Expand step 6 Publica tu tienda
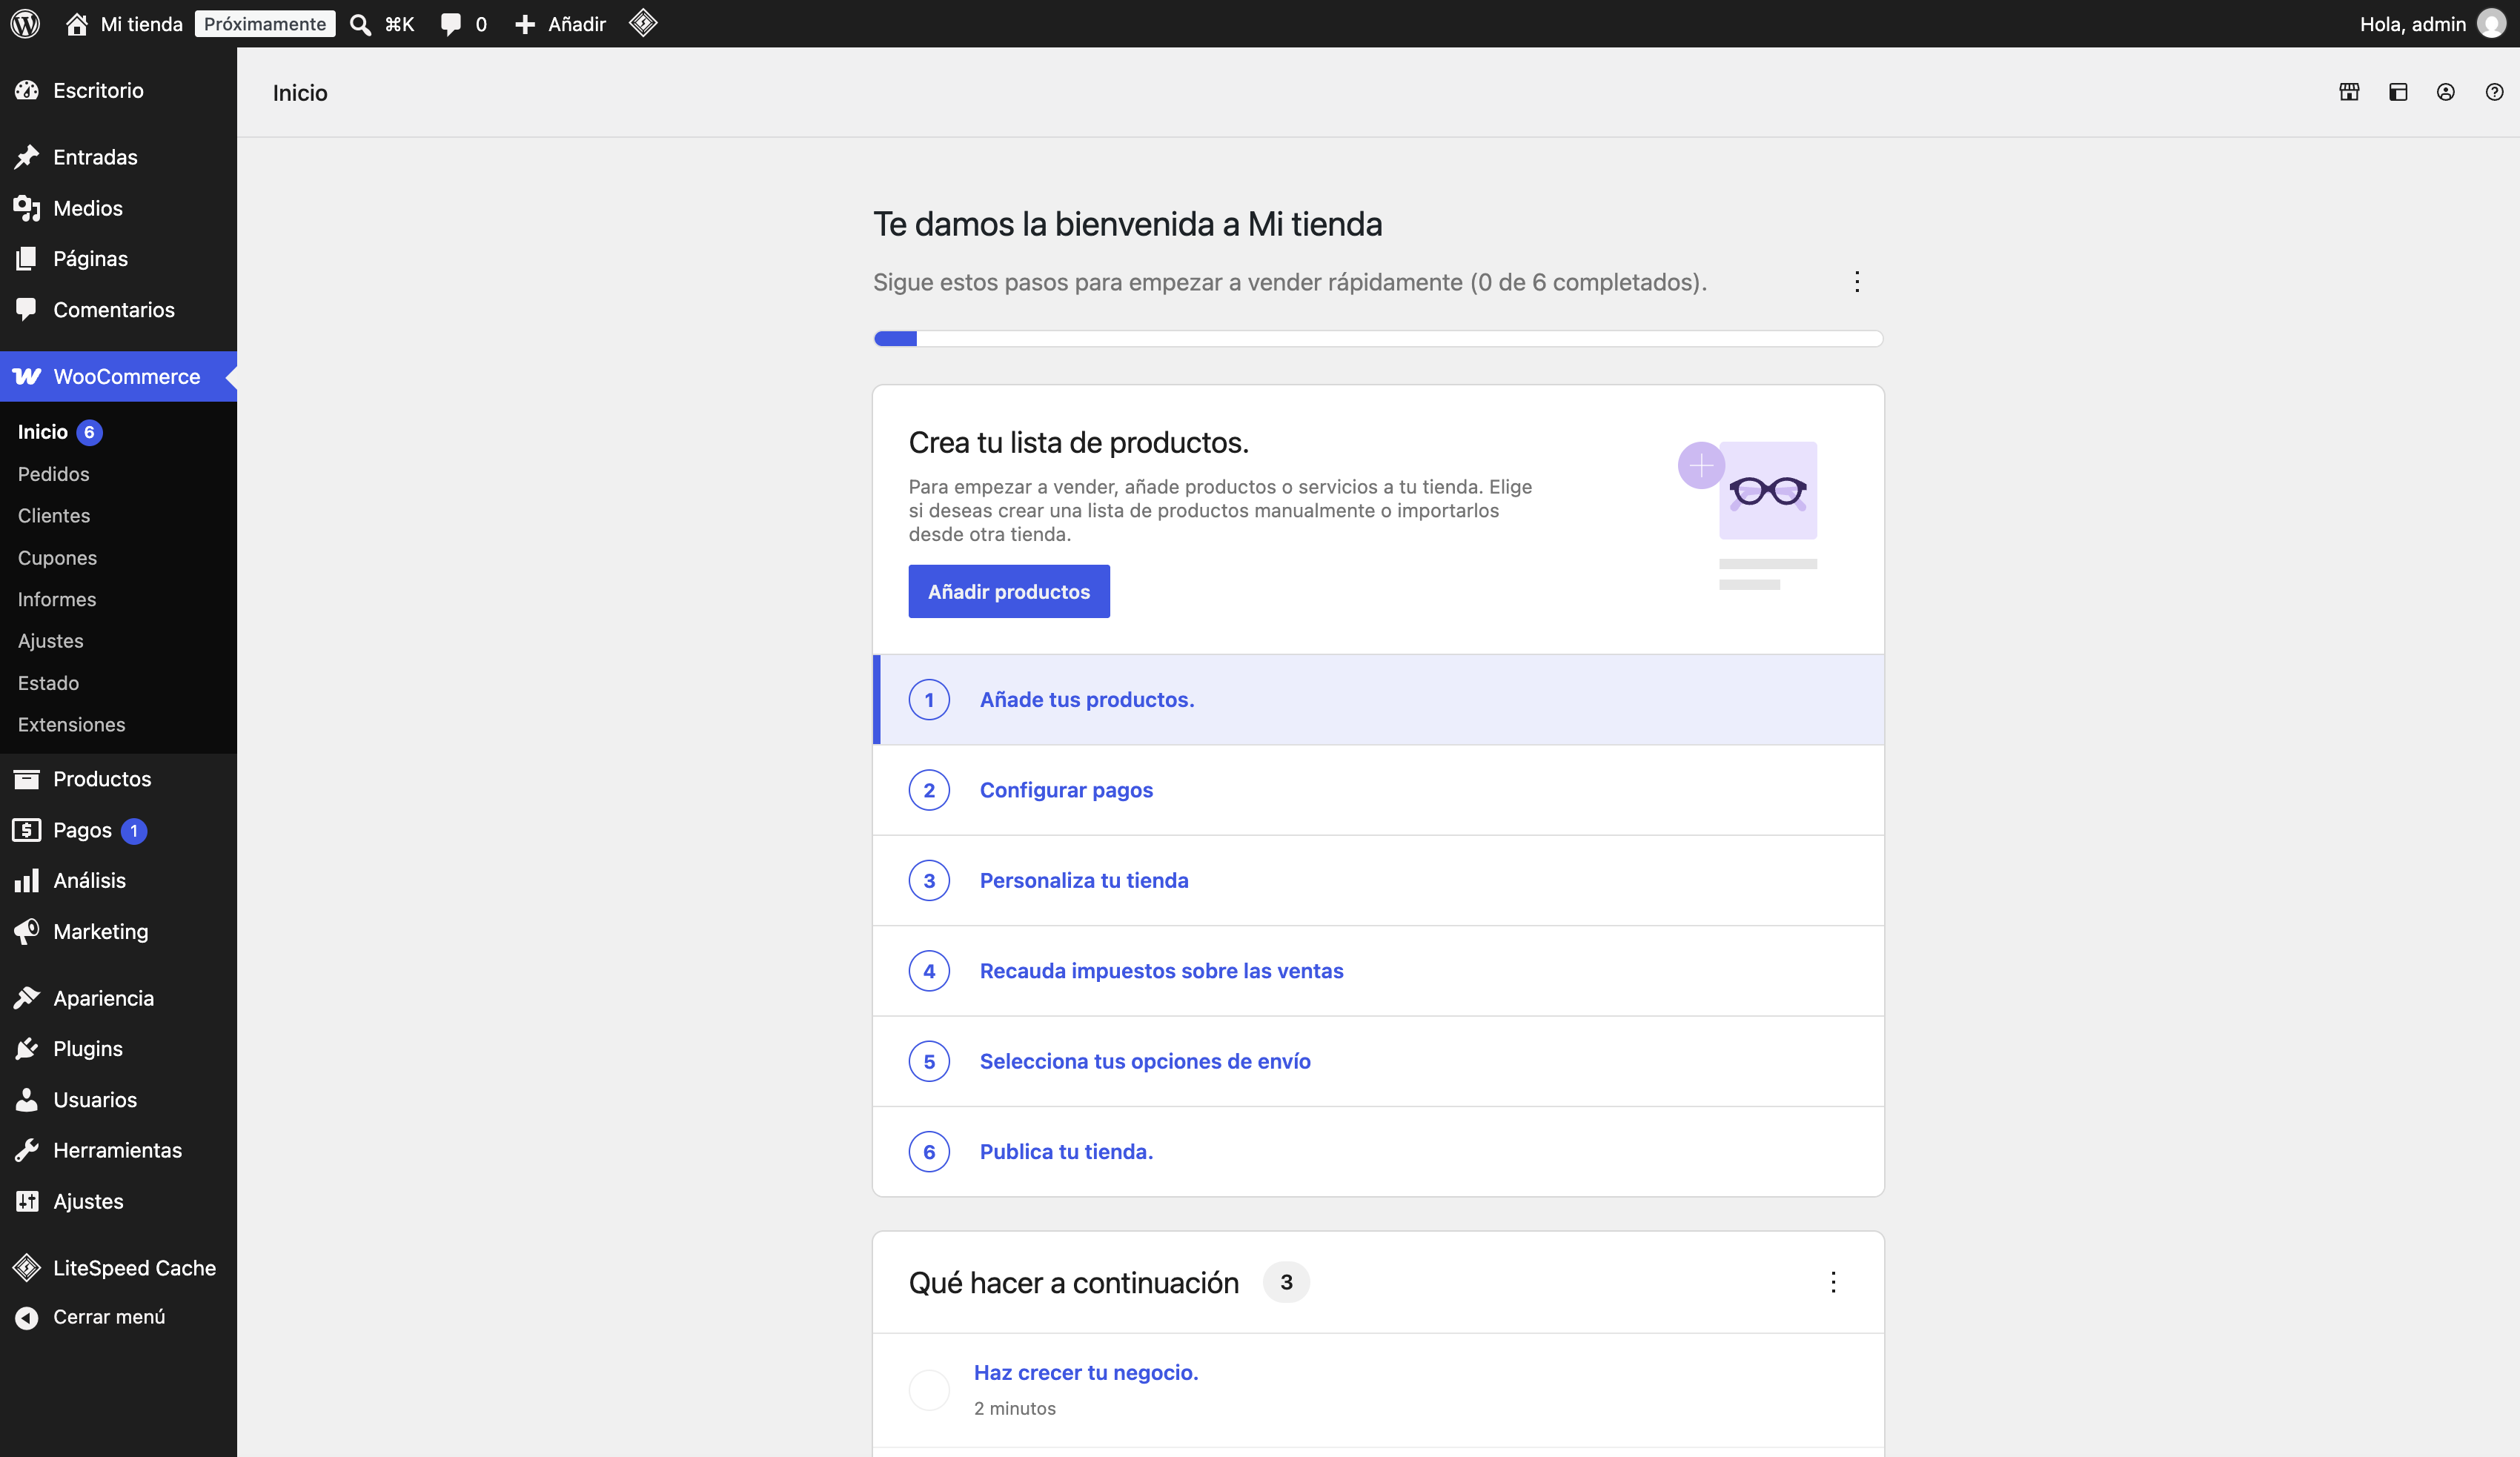2520x1457 pixels. click(x=1378, y=1152)
